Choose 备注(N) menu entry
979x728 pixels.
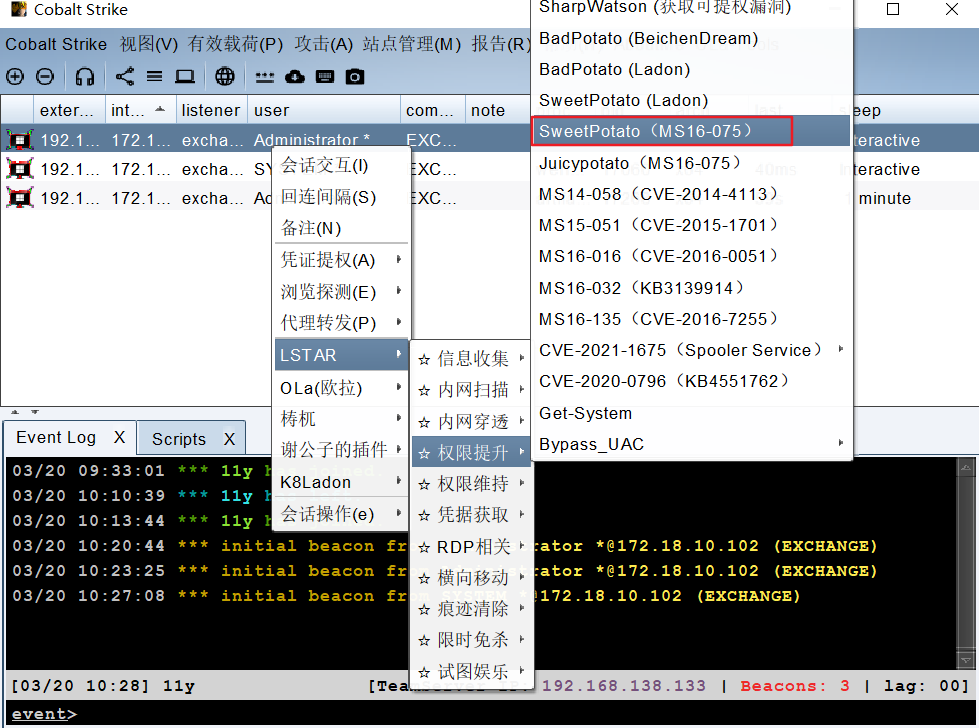[342, 228]
